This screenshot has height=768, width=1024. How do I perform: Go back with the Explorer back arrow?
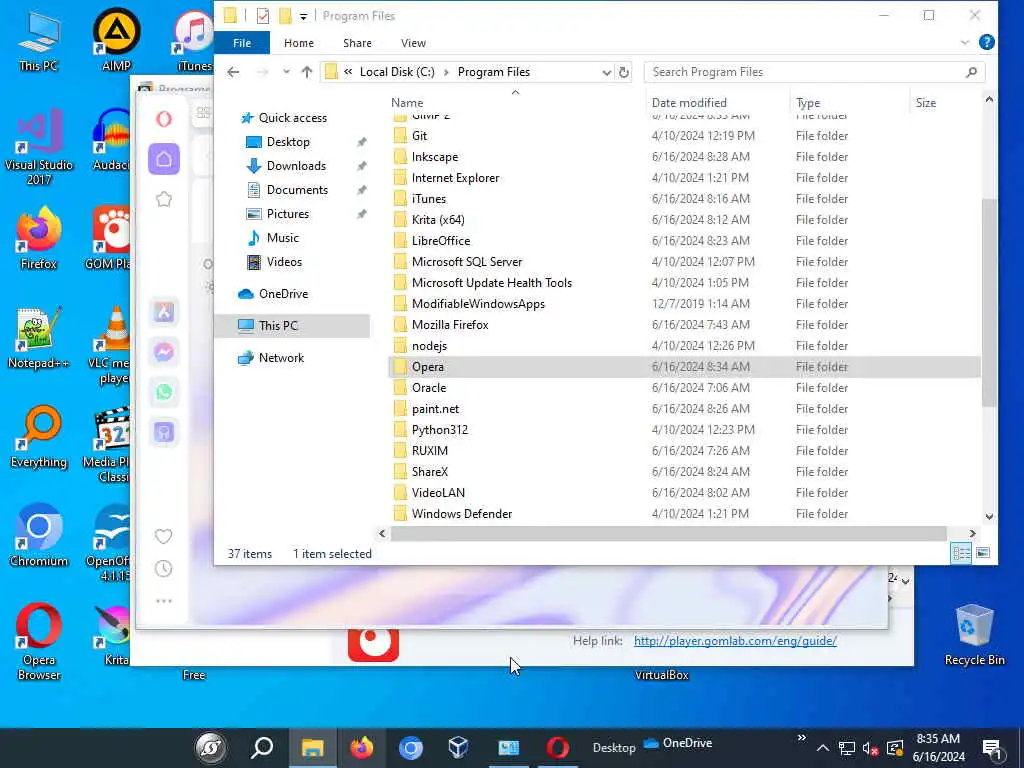(x=233, y=72)
